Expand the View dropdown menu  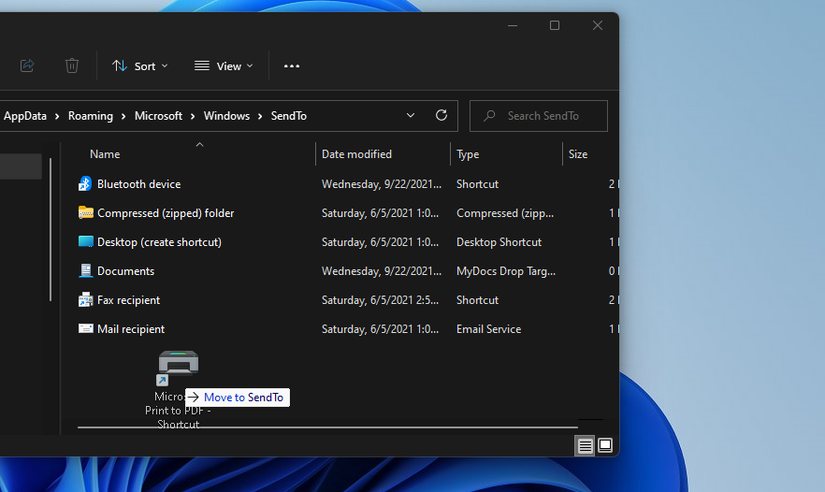[224, 66]
